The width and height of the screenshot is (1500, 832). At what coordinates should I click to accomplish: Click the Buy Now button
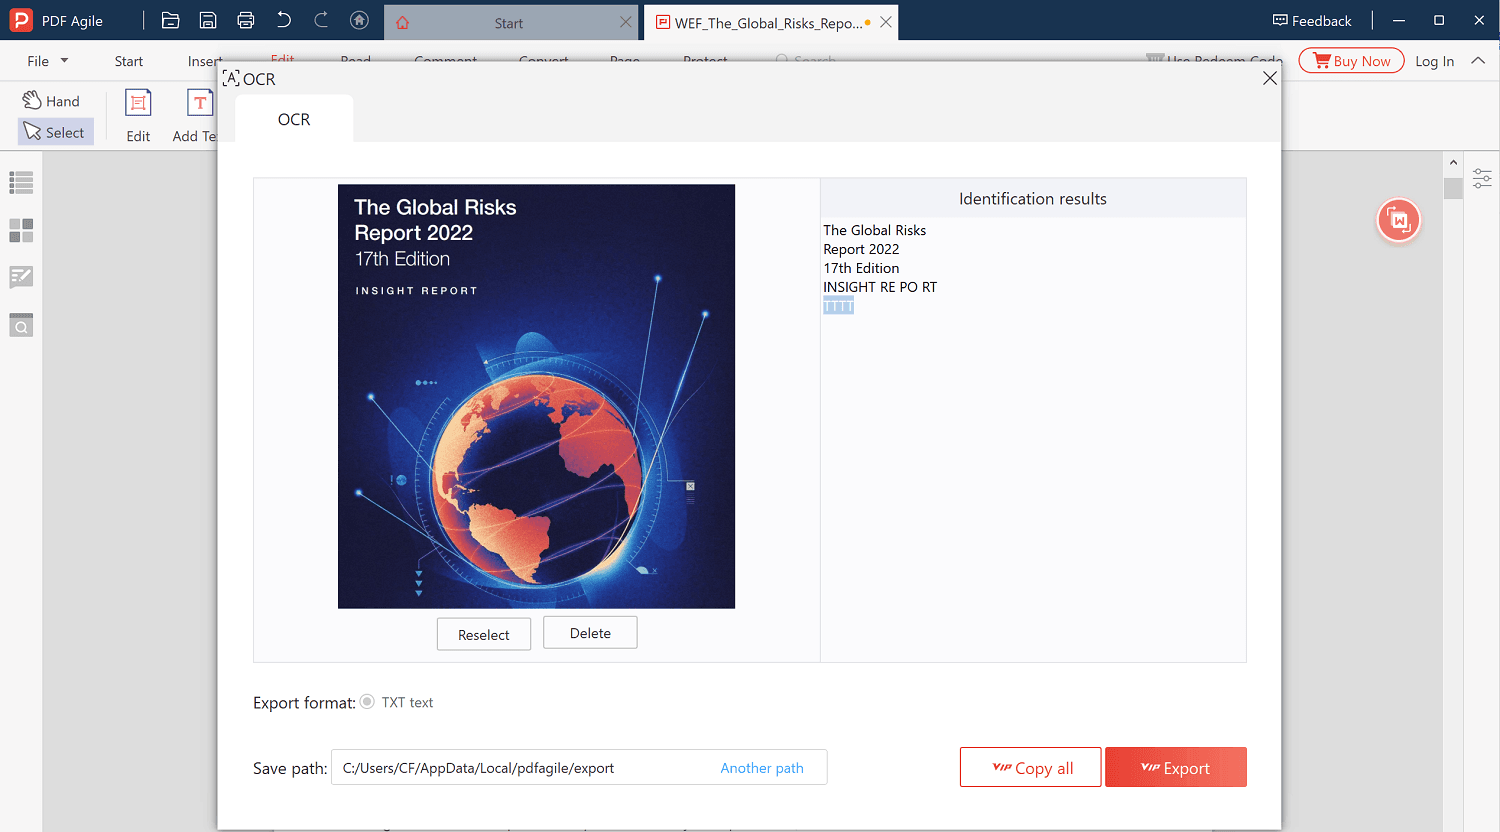tap(1352, 61)
